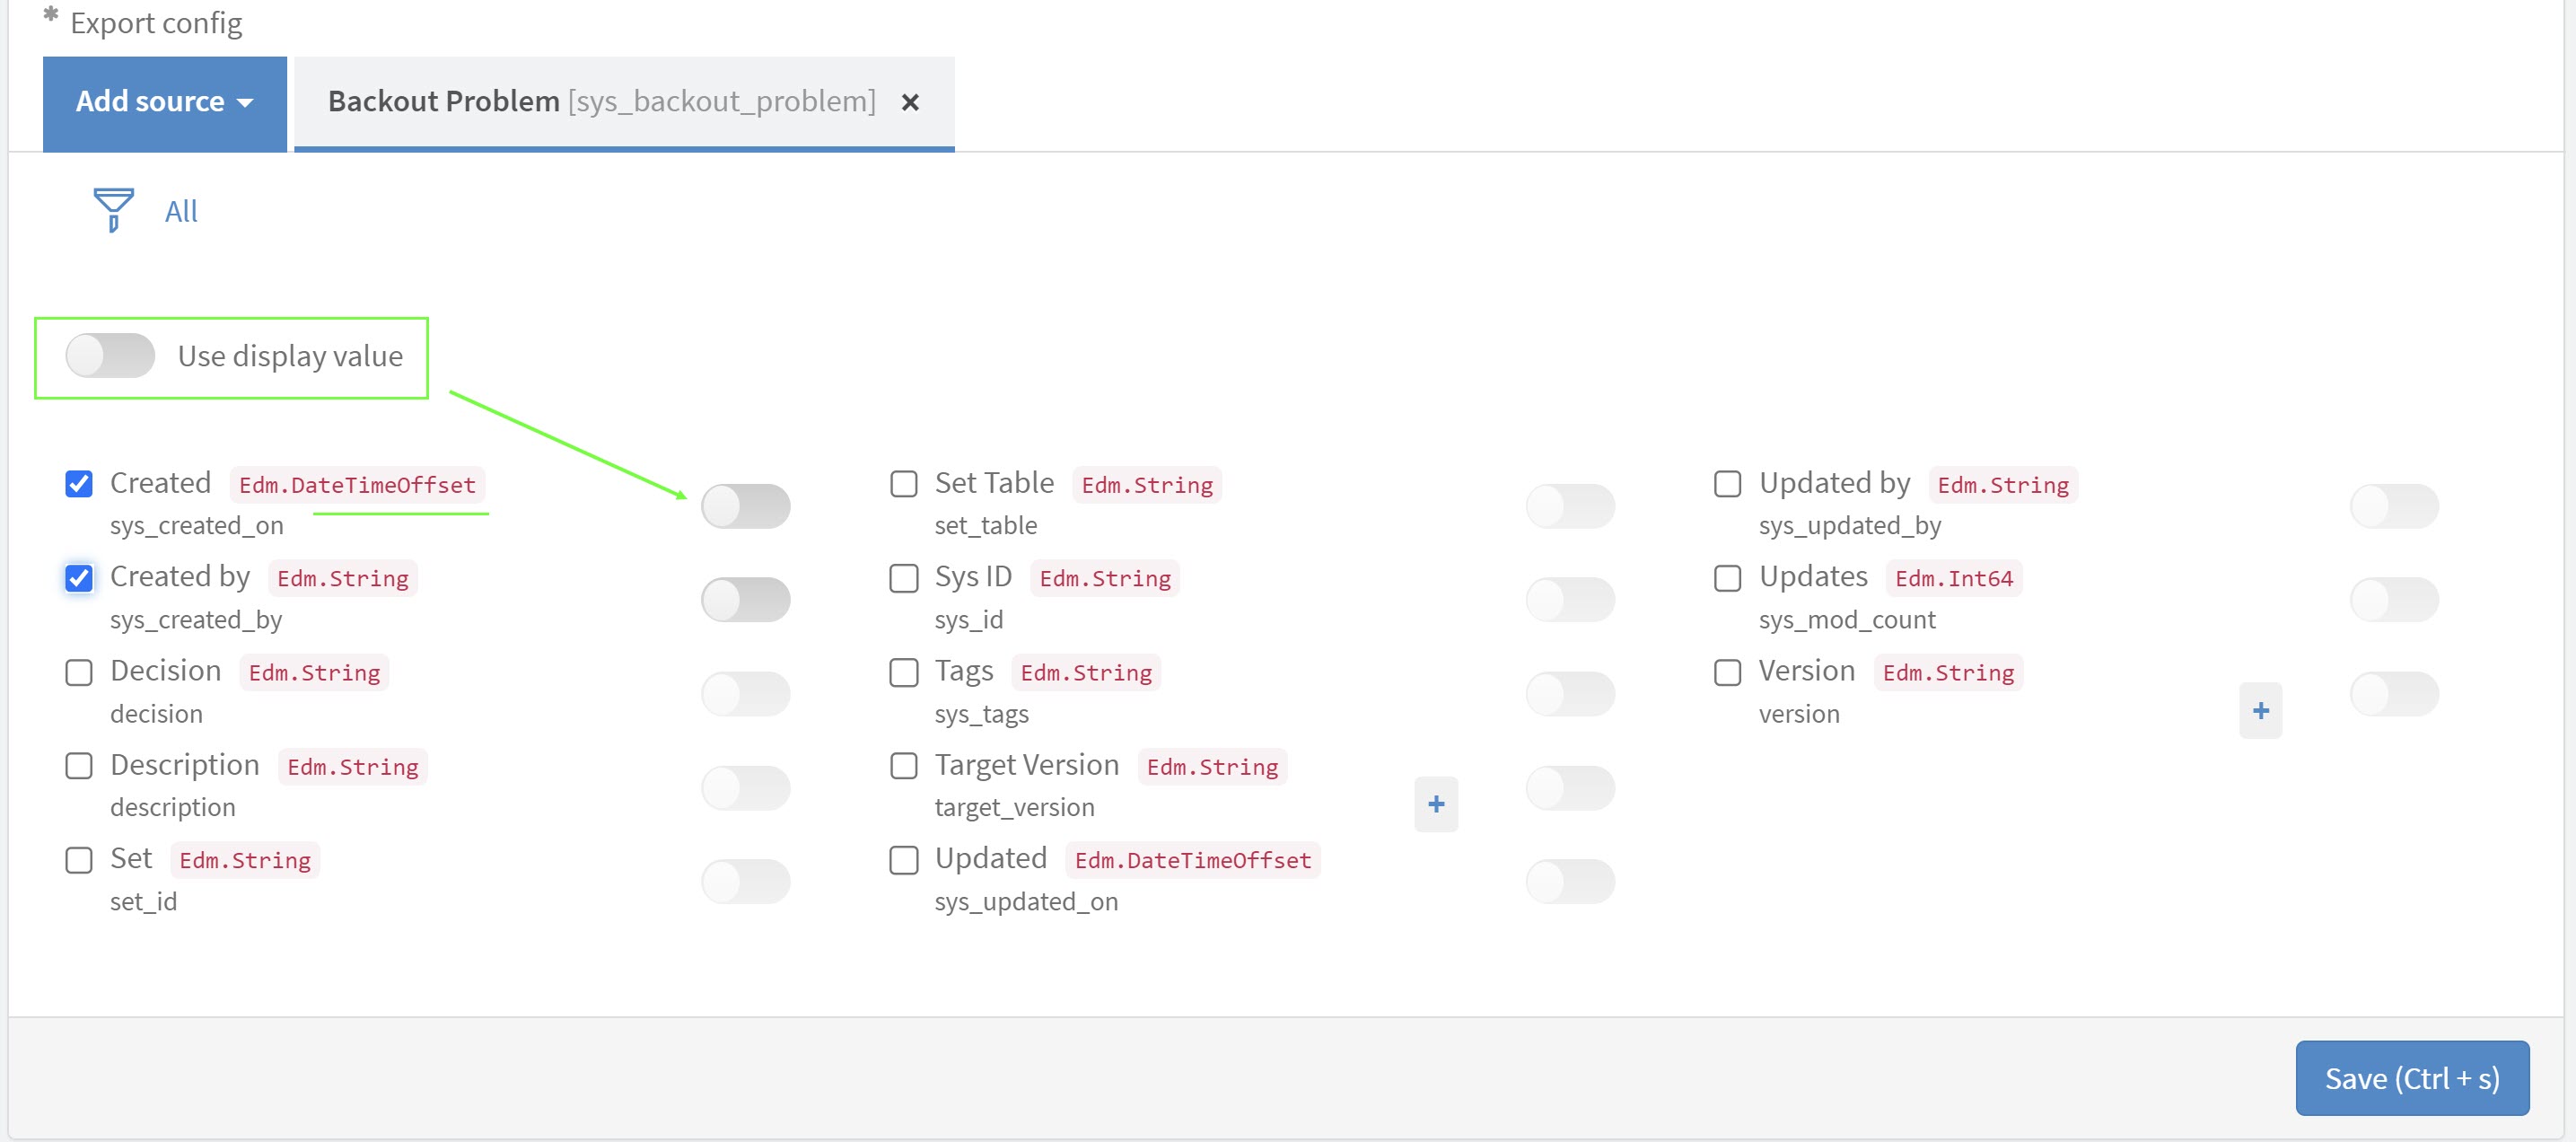Open the Add source dropdown
The width and height of the screenshot is (2576, 1142).
164,102
